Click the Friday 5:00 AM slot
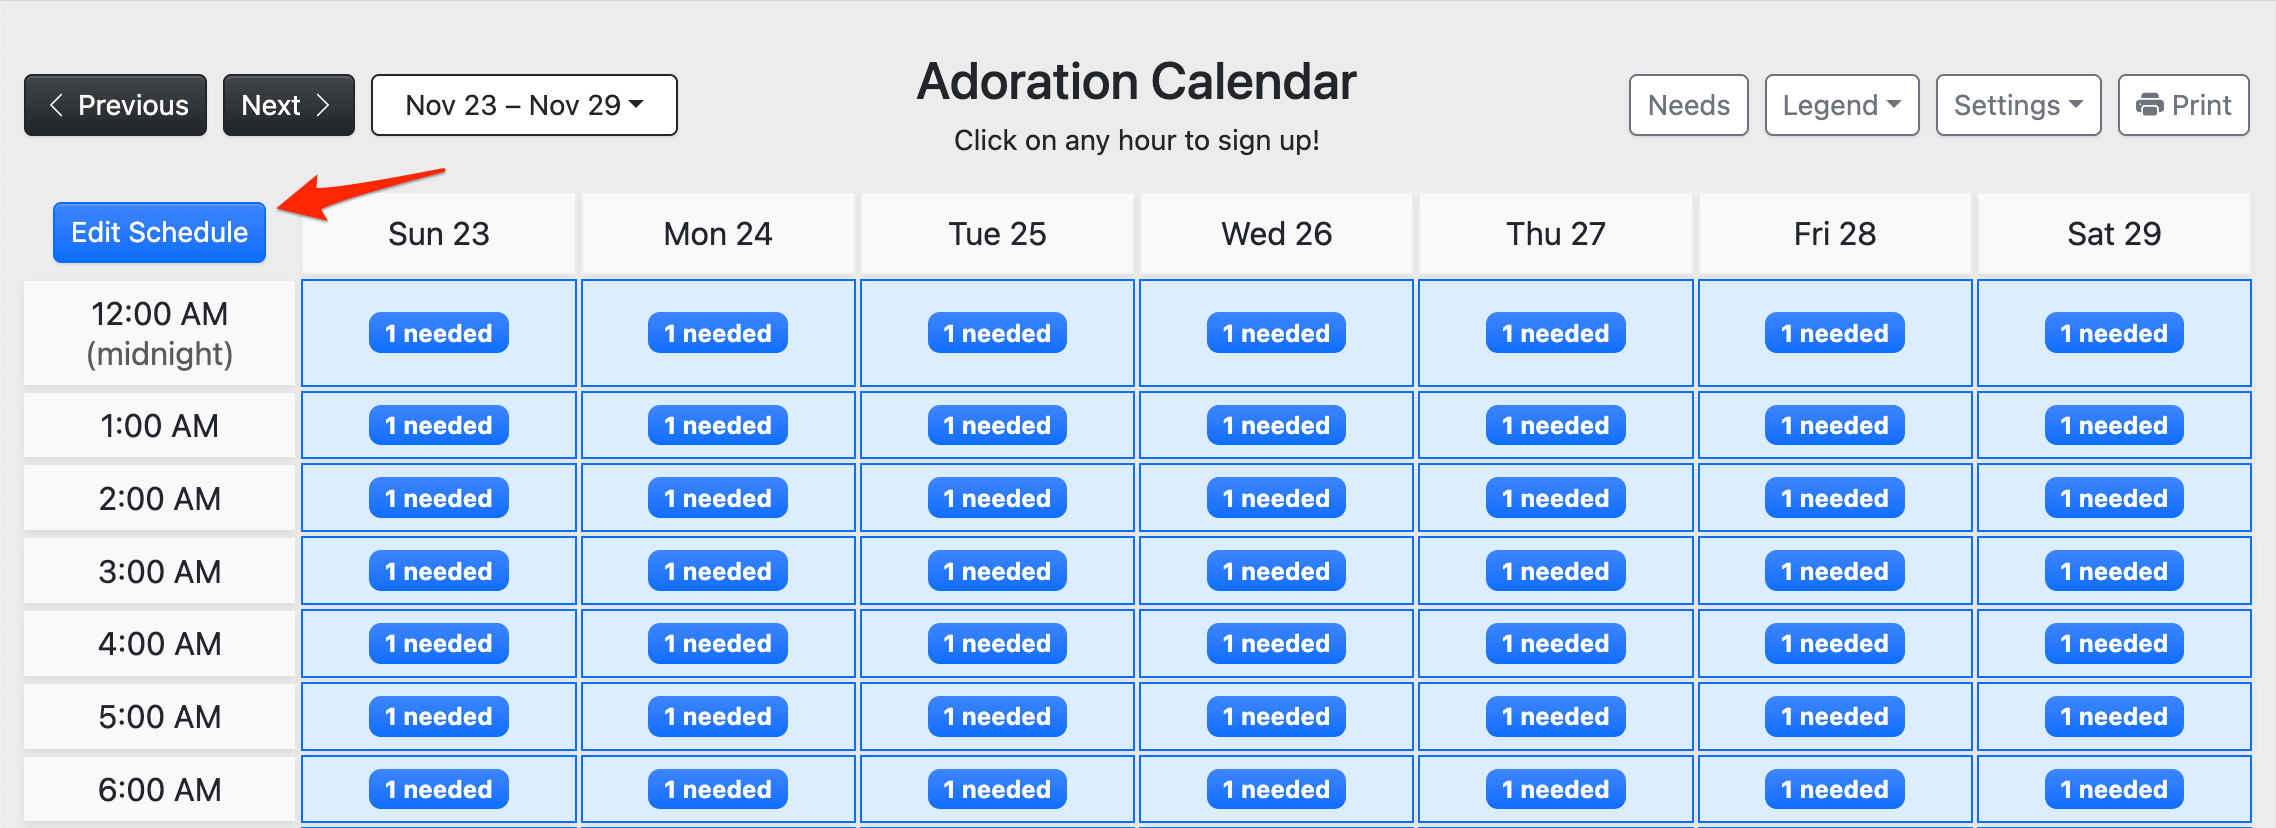The height and width of the screenshot is (828, 2276). tap(1834, 716)
